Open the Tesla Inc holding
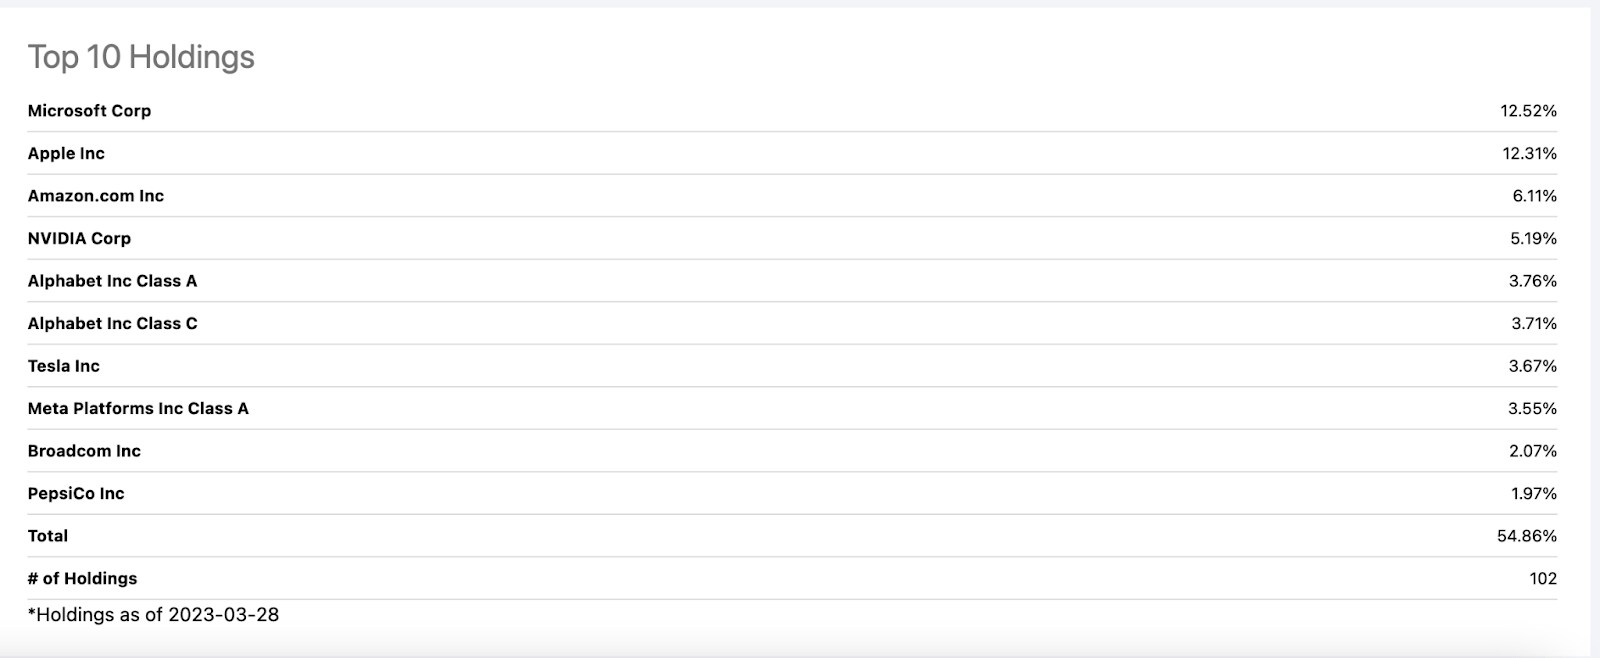 tap(63, 366)
